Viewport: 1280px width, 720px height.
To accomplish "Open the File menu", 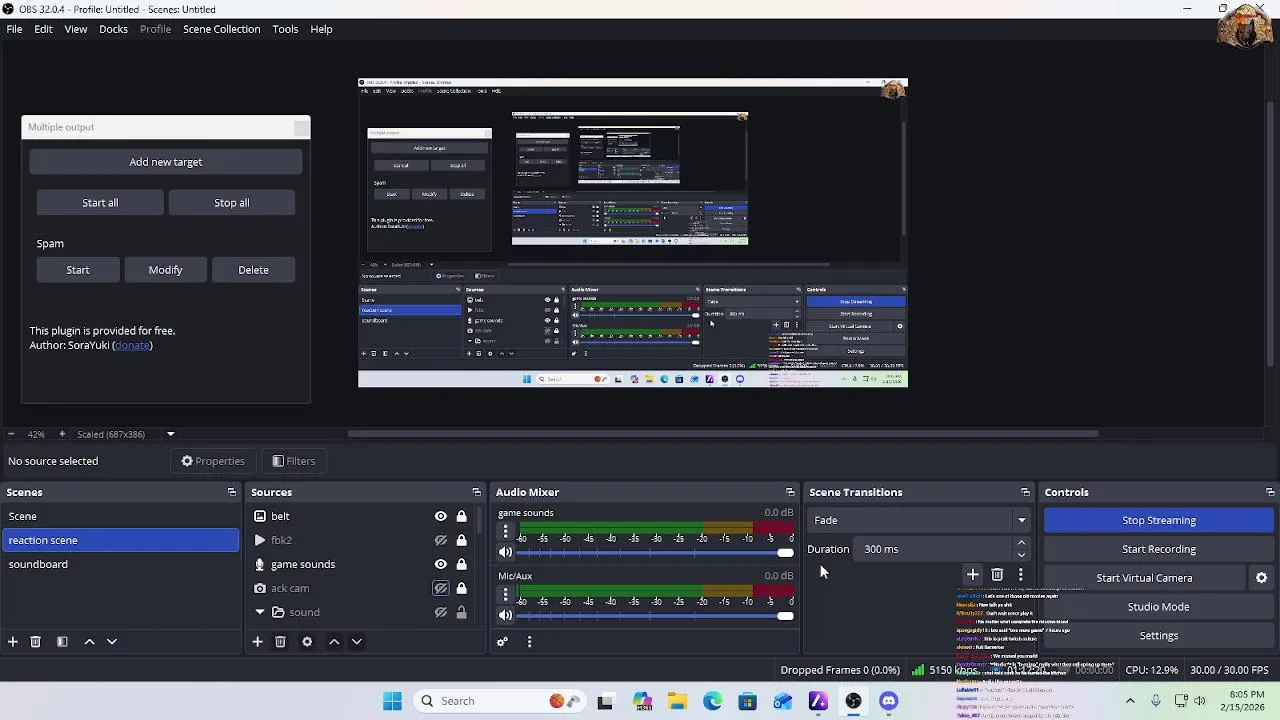I will point(15,29).
